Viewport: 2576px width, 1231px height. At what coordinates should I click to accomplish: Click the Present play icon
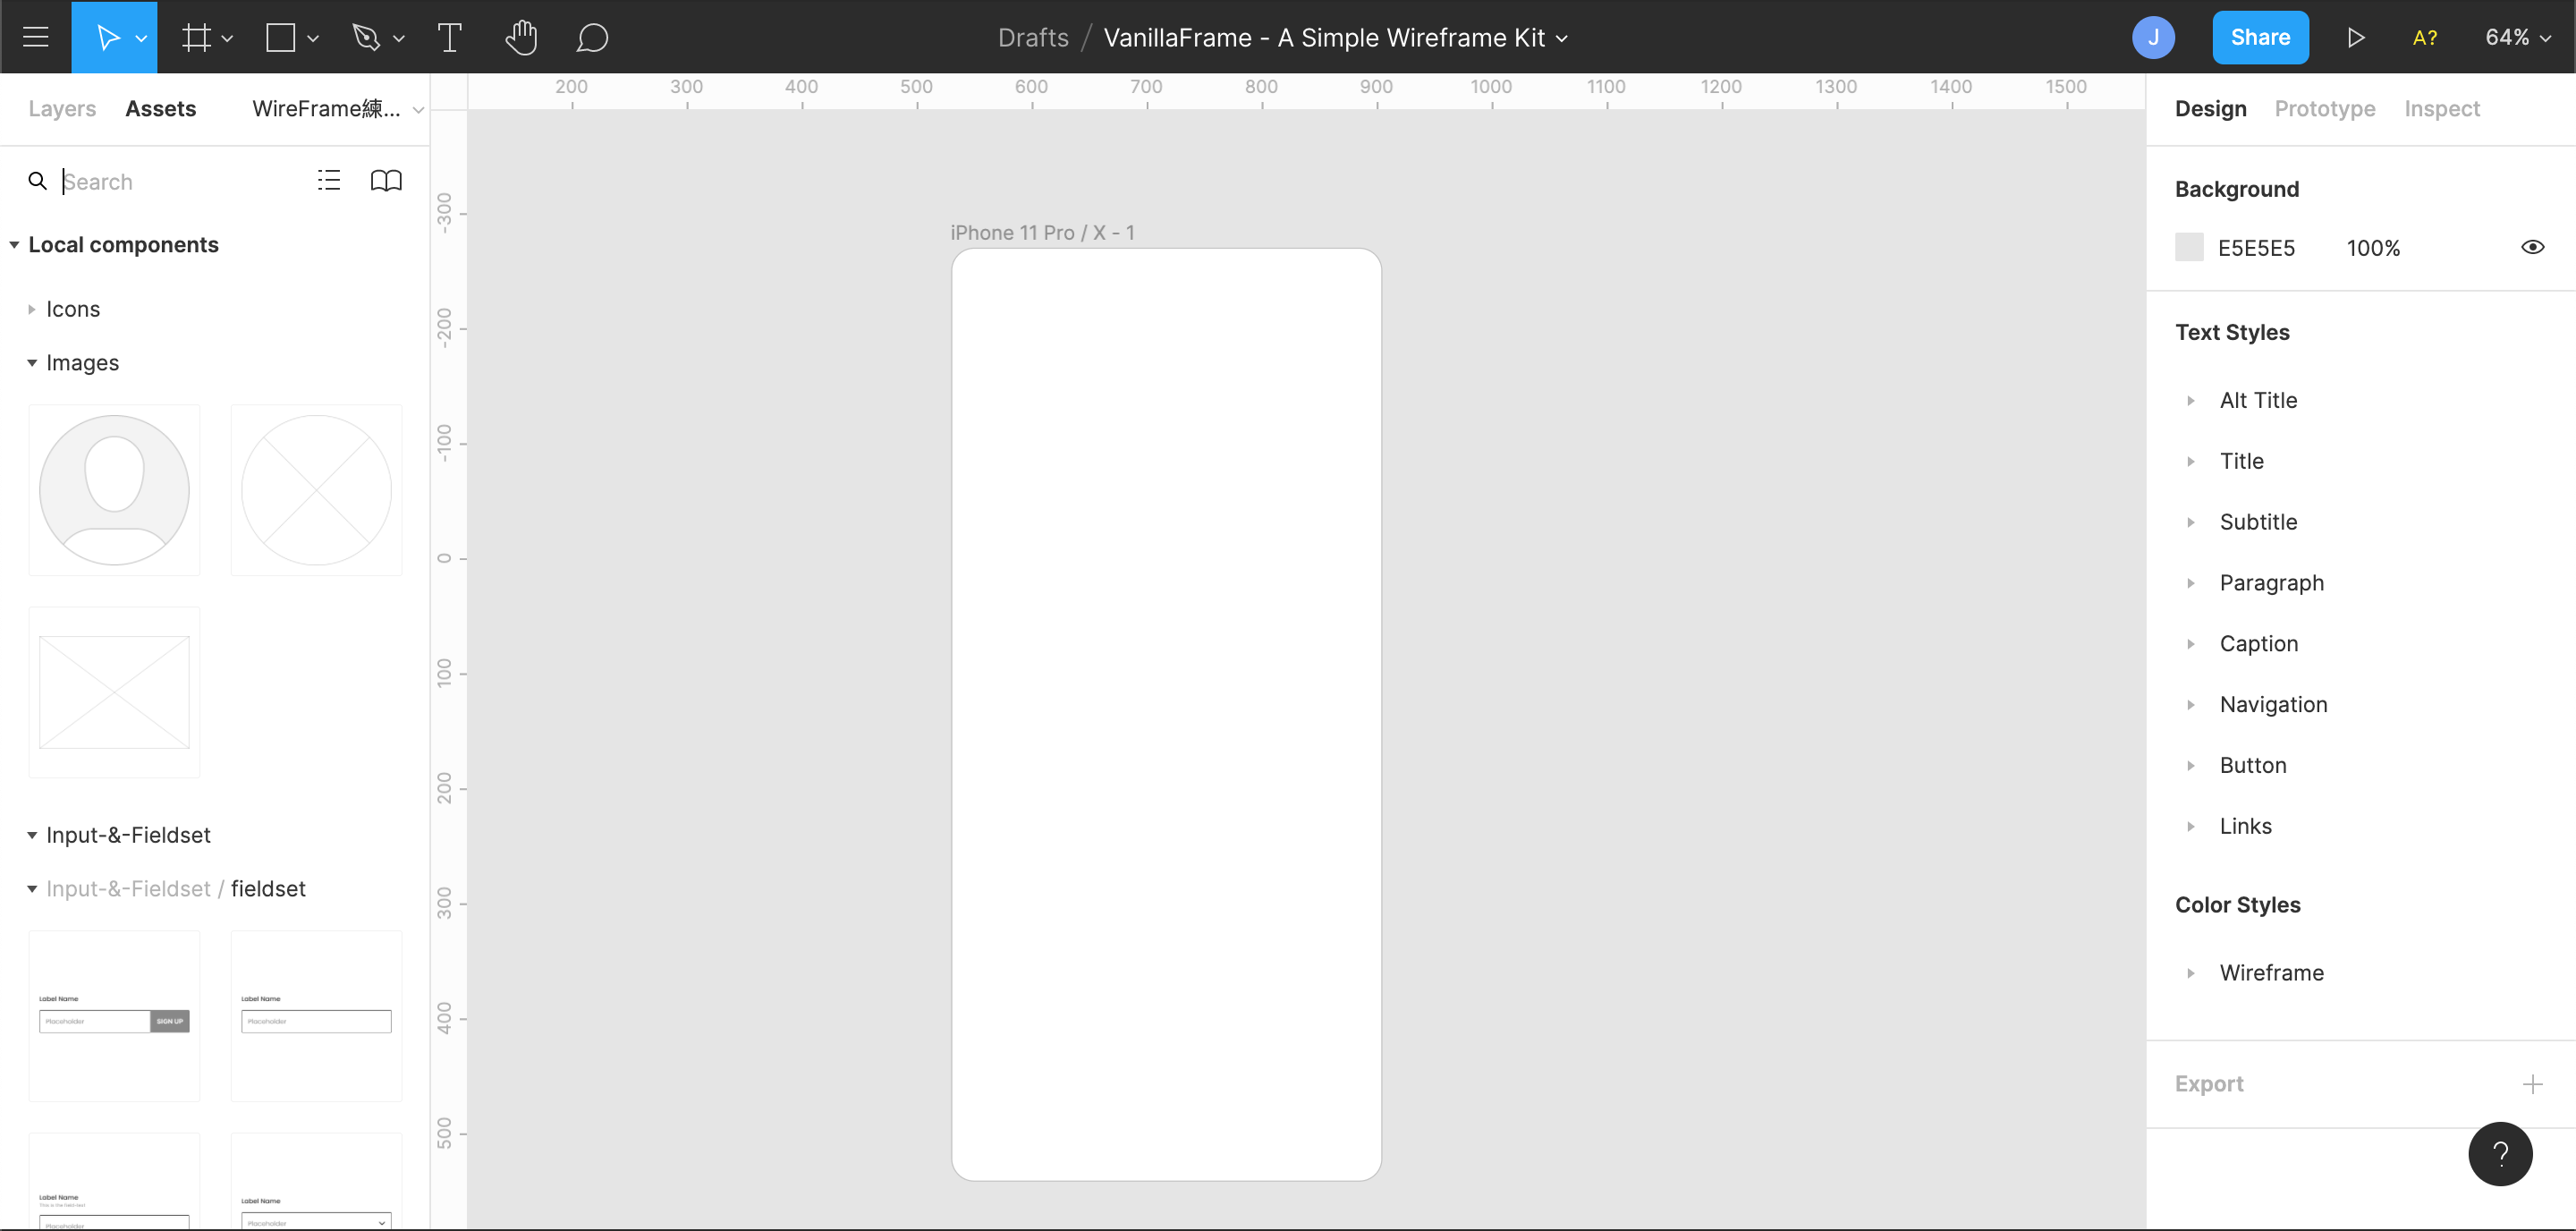pos(2356,38)
